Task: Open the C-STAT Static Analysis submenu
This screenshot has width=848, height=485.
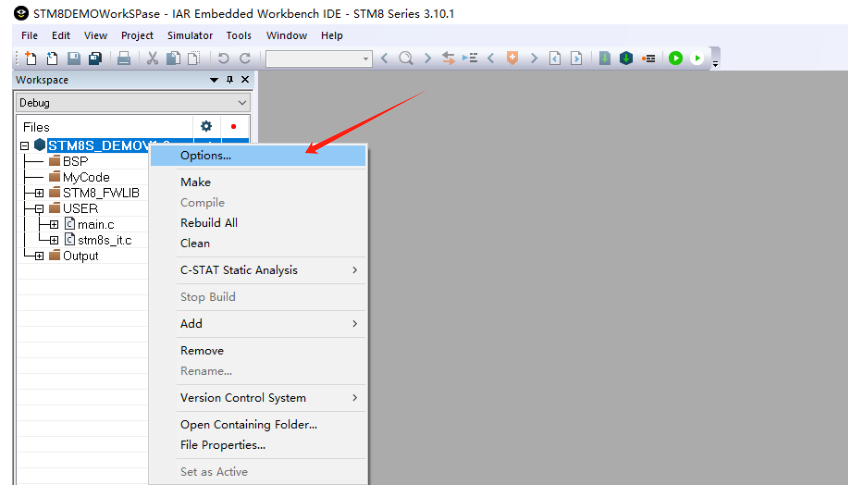Action: 259,270
